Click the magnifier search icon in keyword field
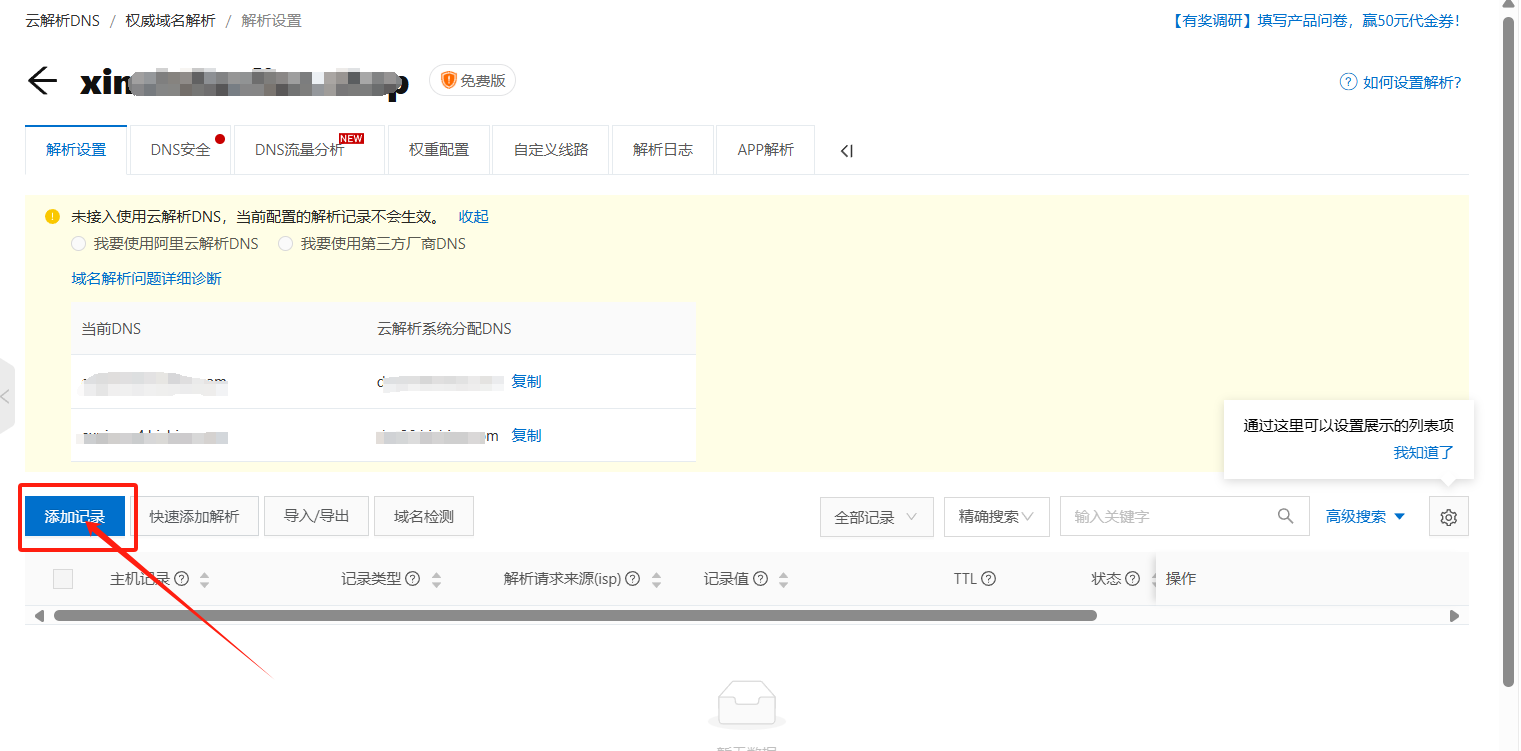This screenshot has height=751, width=1521. (1286, 516)
